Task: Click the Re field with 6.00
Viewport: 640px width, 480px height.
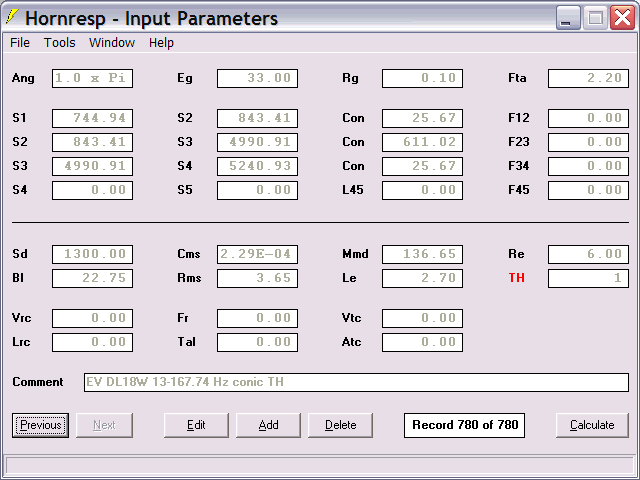Action: 588,255
